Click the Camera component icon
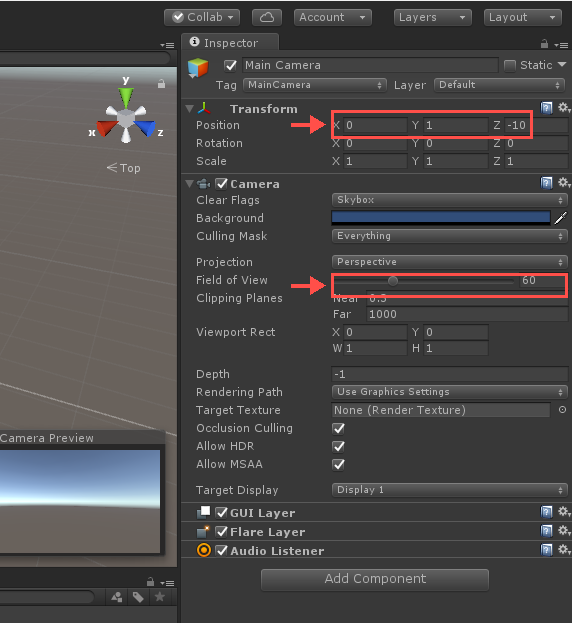Screen dimensions: 572x623 coord(204,184)
